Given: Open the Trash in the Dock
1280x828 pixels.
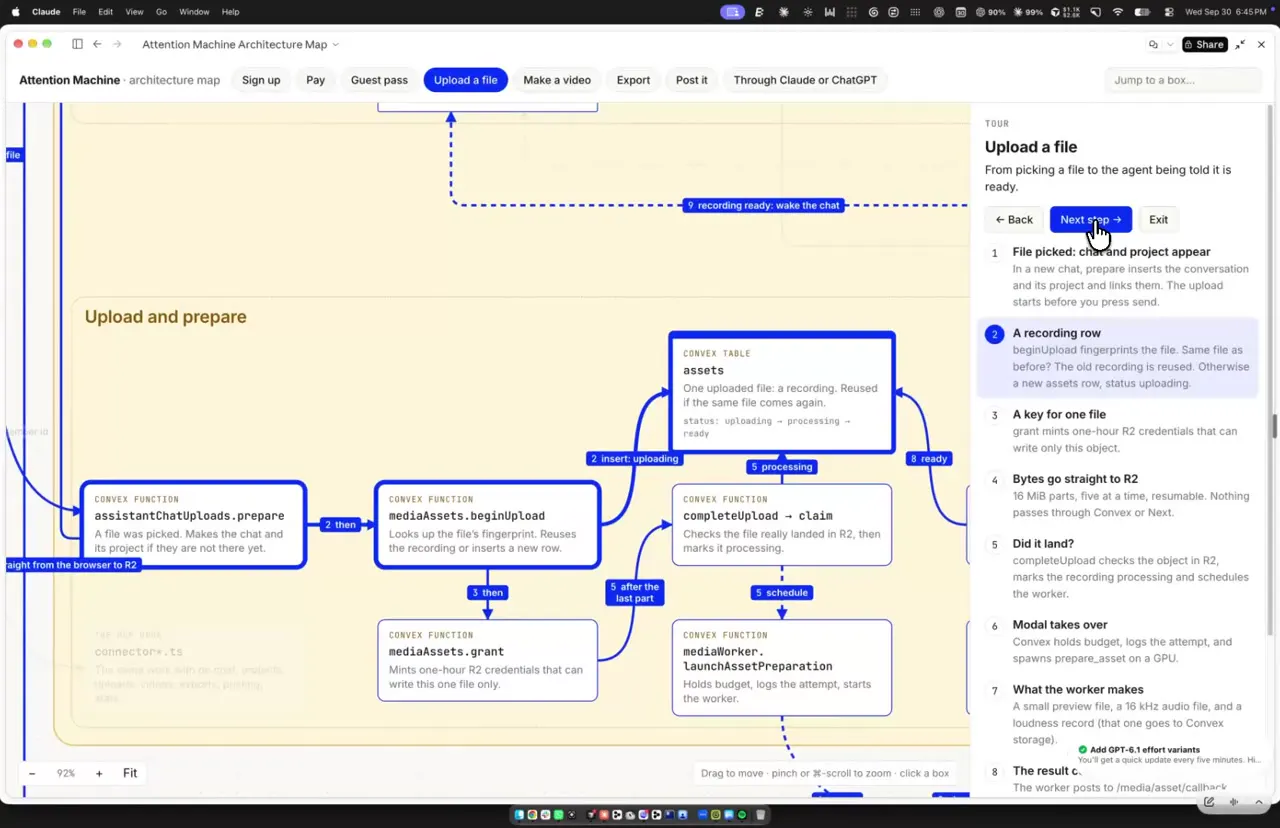Looking at the screenshot, I should 761,815.
